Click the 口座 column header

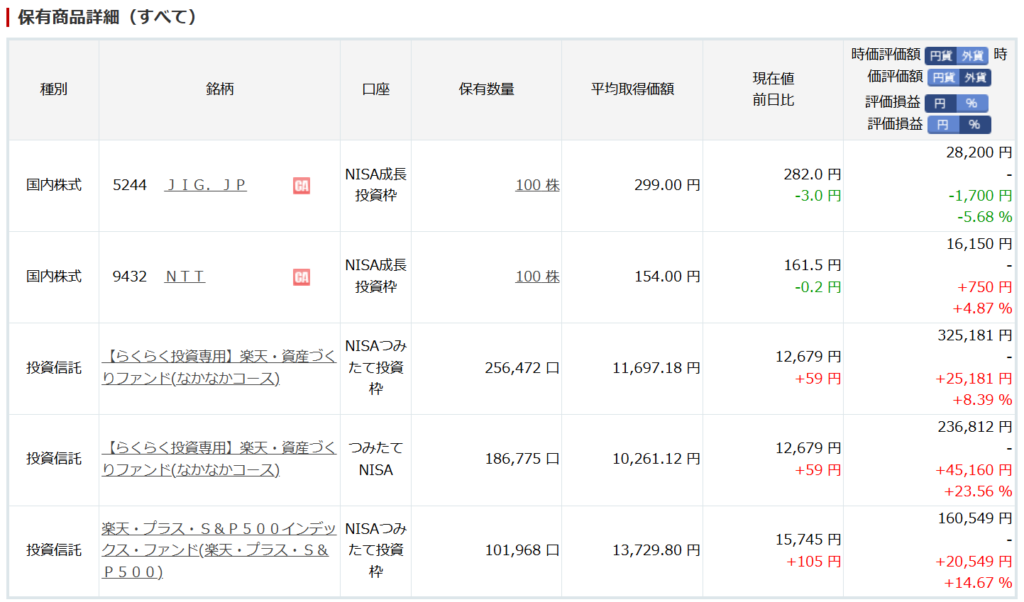(375, 89)
